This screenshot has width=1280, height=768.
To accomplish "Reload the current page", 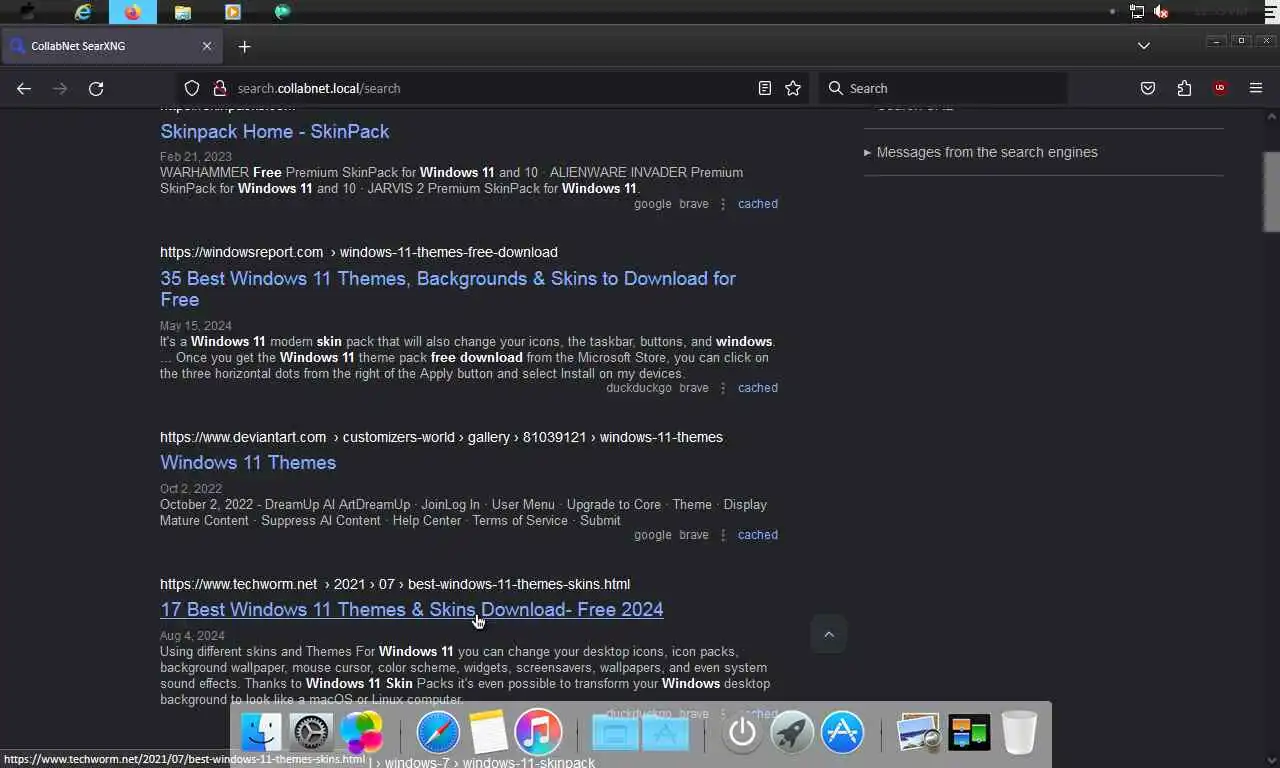I will tap(96, 88).
